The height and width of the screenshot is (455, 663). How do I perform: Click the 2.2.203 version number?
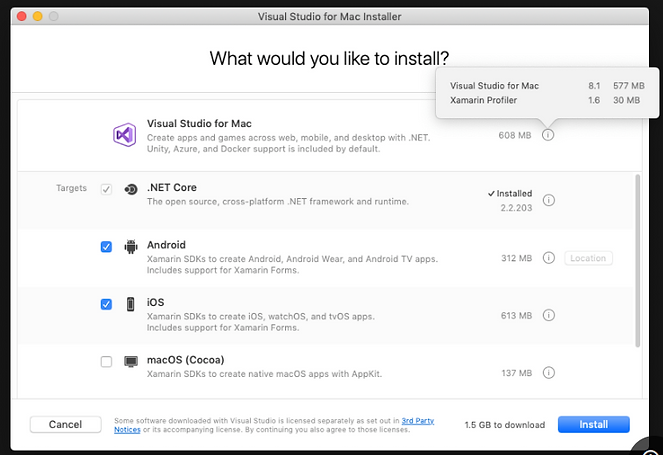[x=516, y=208]
